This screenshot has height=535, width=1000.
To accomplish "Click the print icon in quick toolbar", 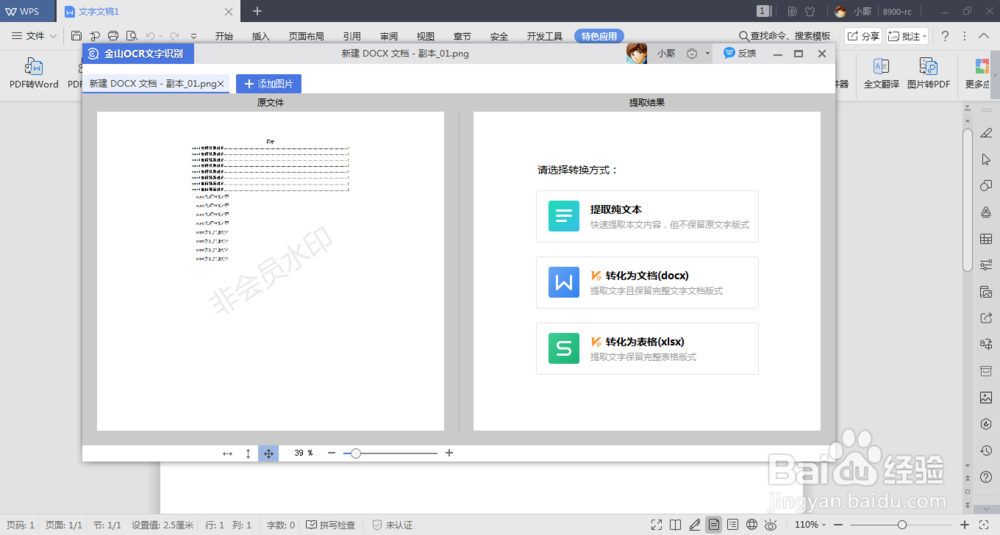I will click(x=113, y=36).
